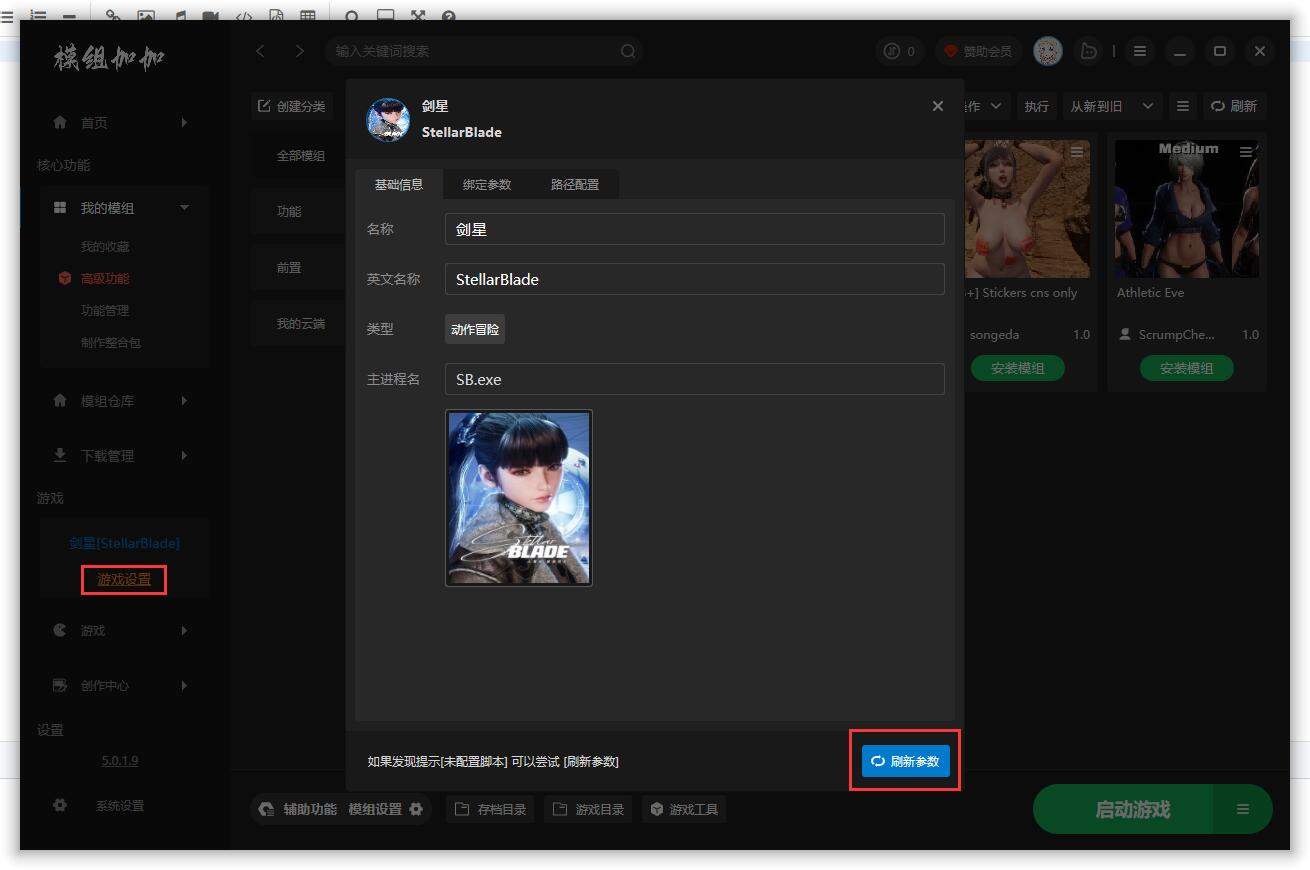The height and width of the screenshot is (870, 1310).
Task: Click 创建分类 to create a category
Action: click(292, 106)
